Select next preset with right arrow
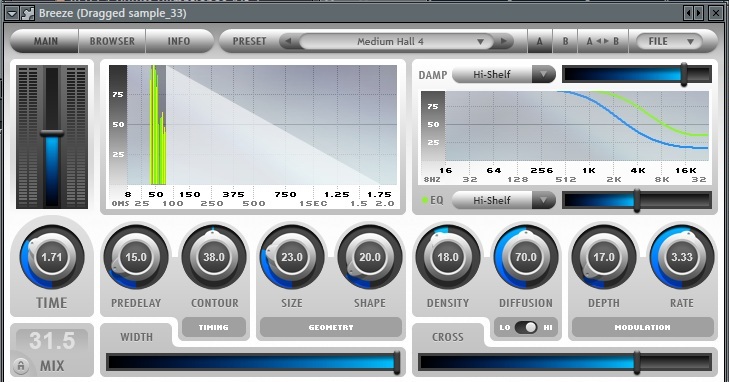Image resolution: width=729 pixels, height=382 pixels. (x=504, y=41)
